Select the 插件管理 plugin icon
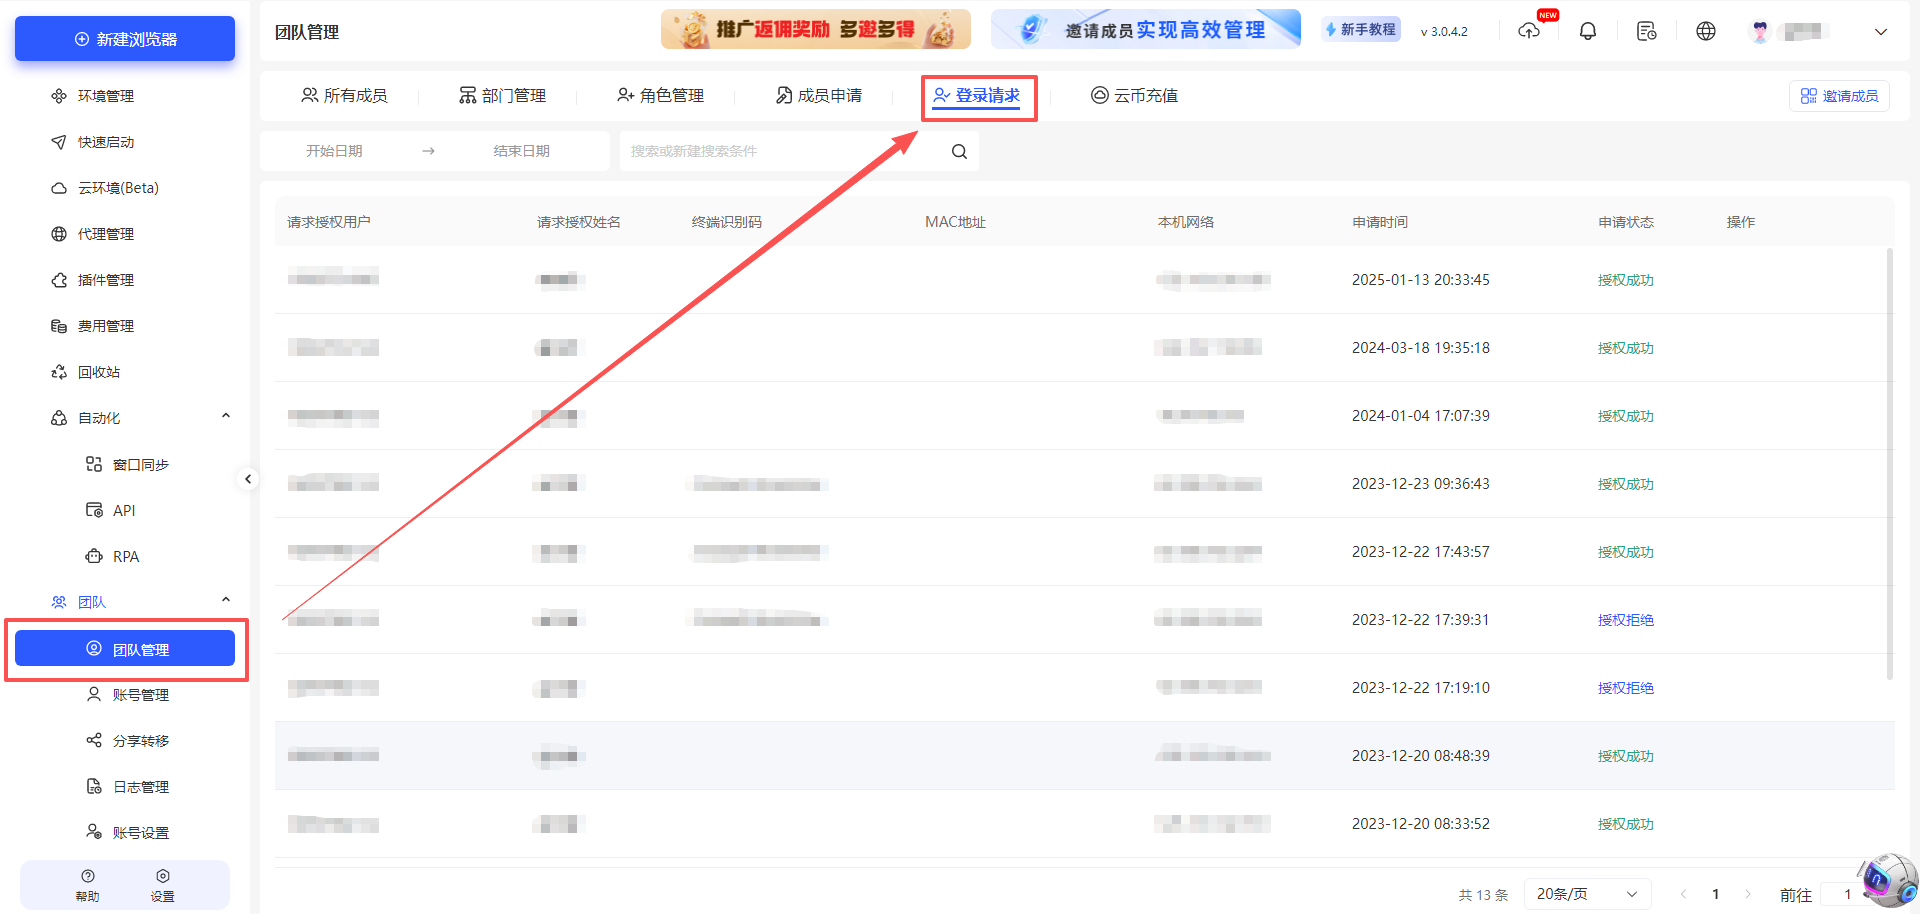This screenshot has width=1920, height=914. tap(59, 279)
